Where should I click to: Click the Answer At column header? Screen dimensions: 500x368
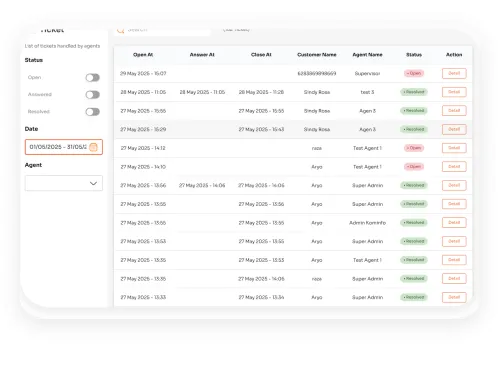pos(202,55)
